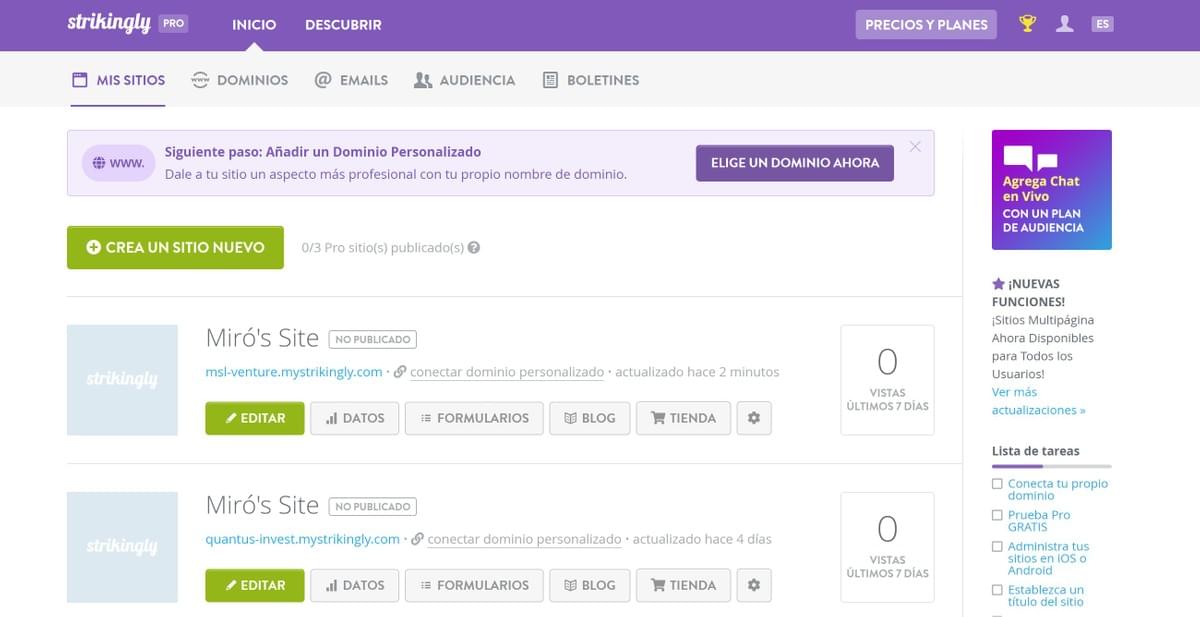
Task: Open BLOG for quantus-invest site
Action: pos(590,585)
